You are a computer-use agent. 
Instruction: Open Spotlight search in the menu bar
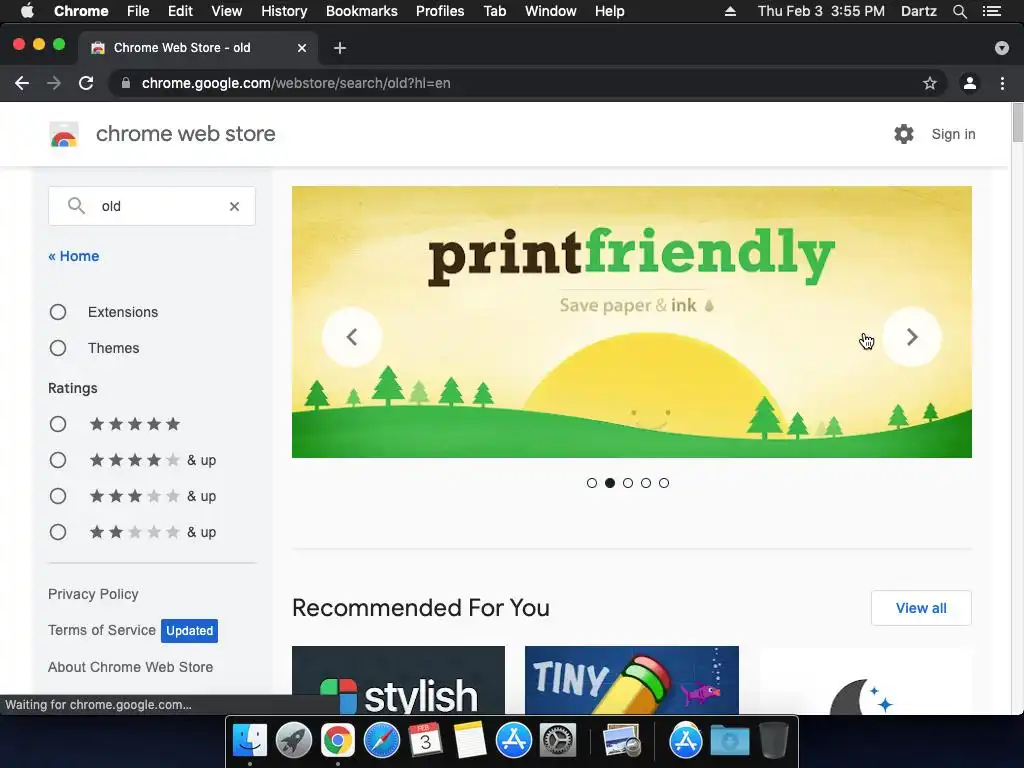[959, 11]
